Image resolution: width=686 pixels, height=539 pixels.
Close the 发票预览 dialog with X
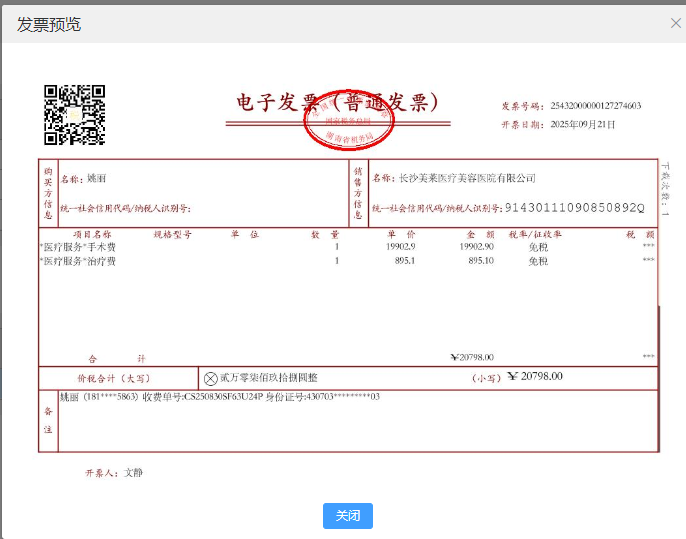[x=676, y=23]
